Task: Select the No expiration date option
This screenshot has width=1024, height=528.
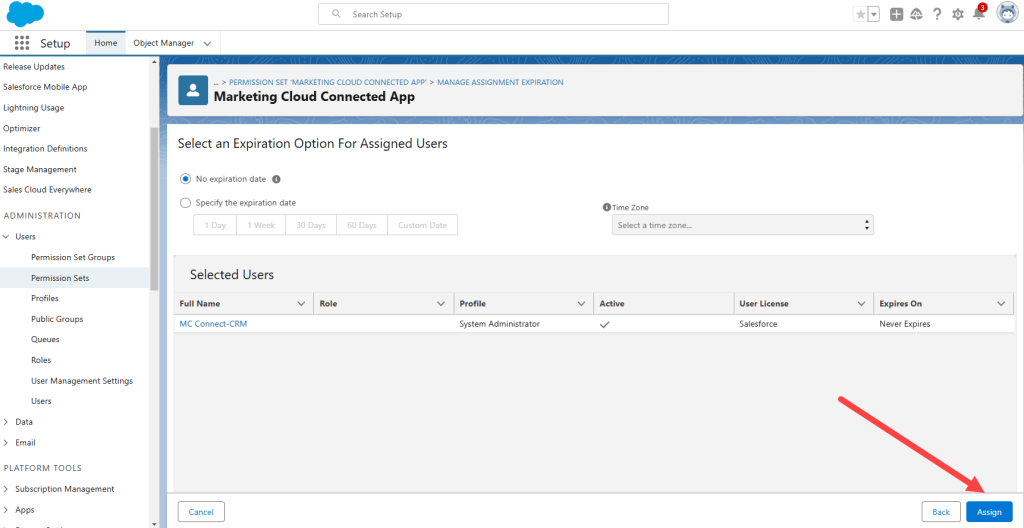Action: 185,179
